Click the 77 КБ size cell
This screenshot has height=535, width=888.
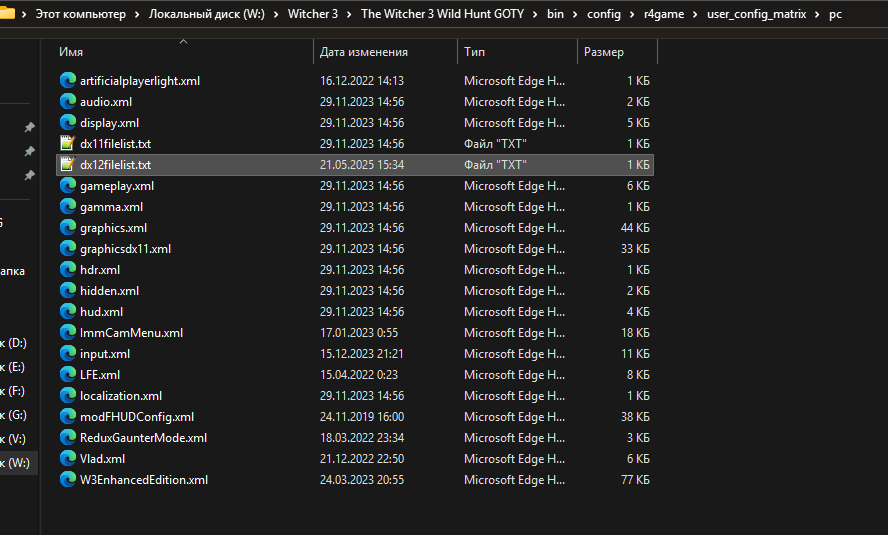coord(635,480)
